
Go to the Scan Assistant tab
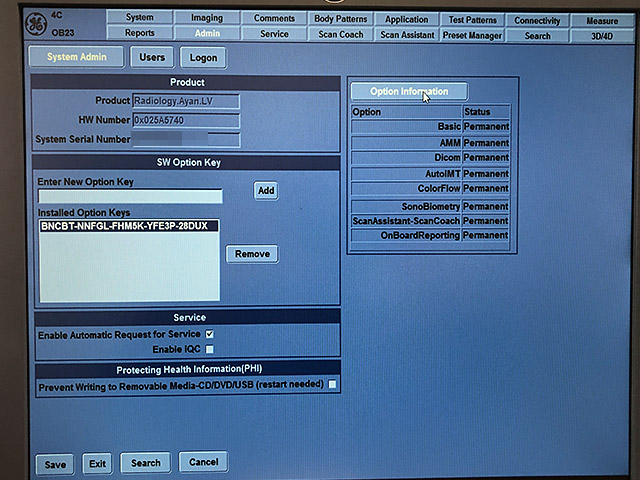click(x=407, y=35)
